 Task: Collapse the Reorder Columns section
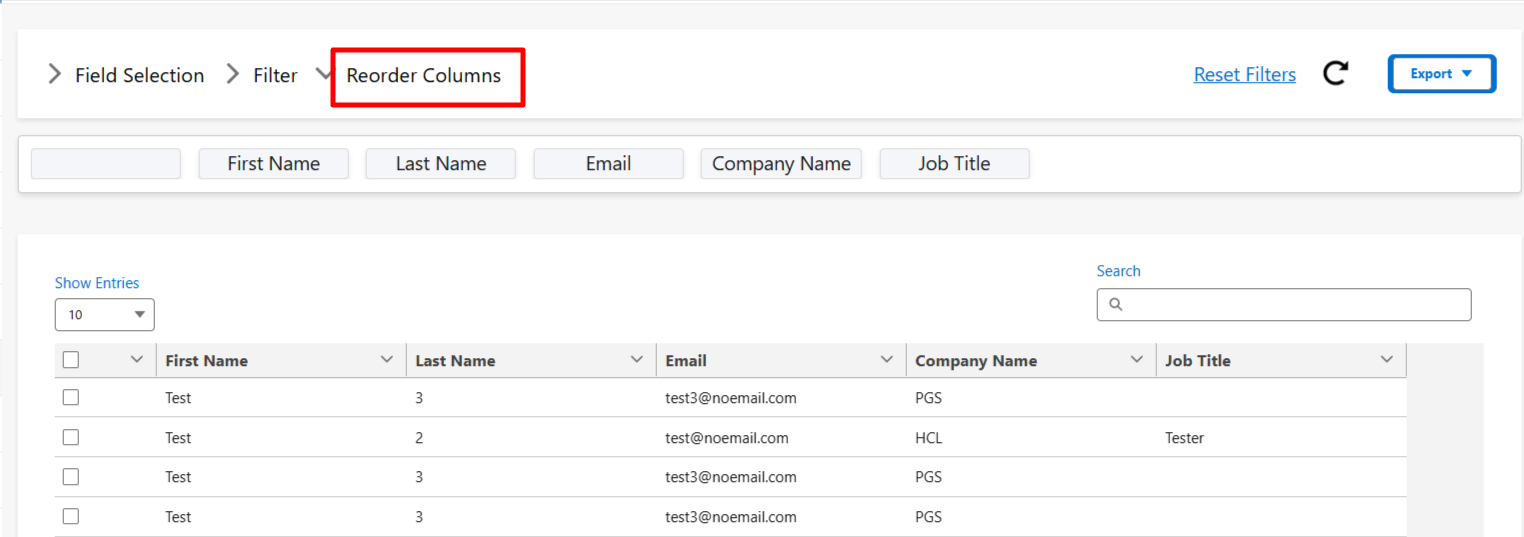pos(322,74)
